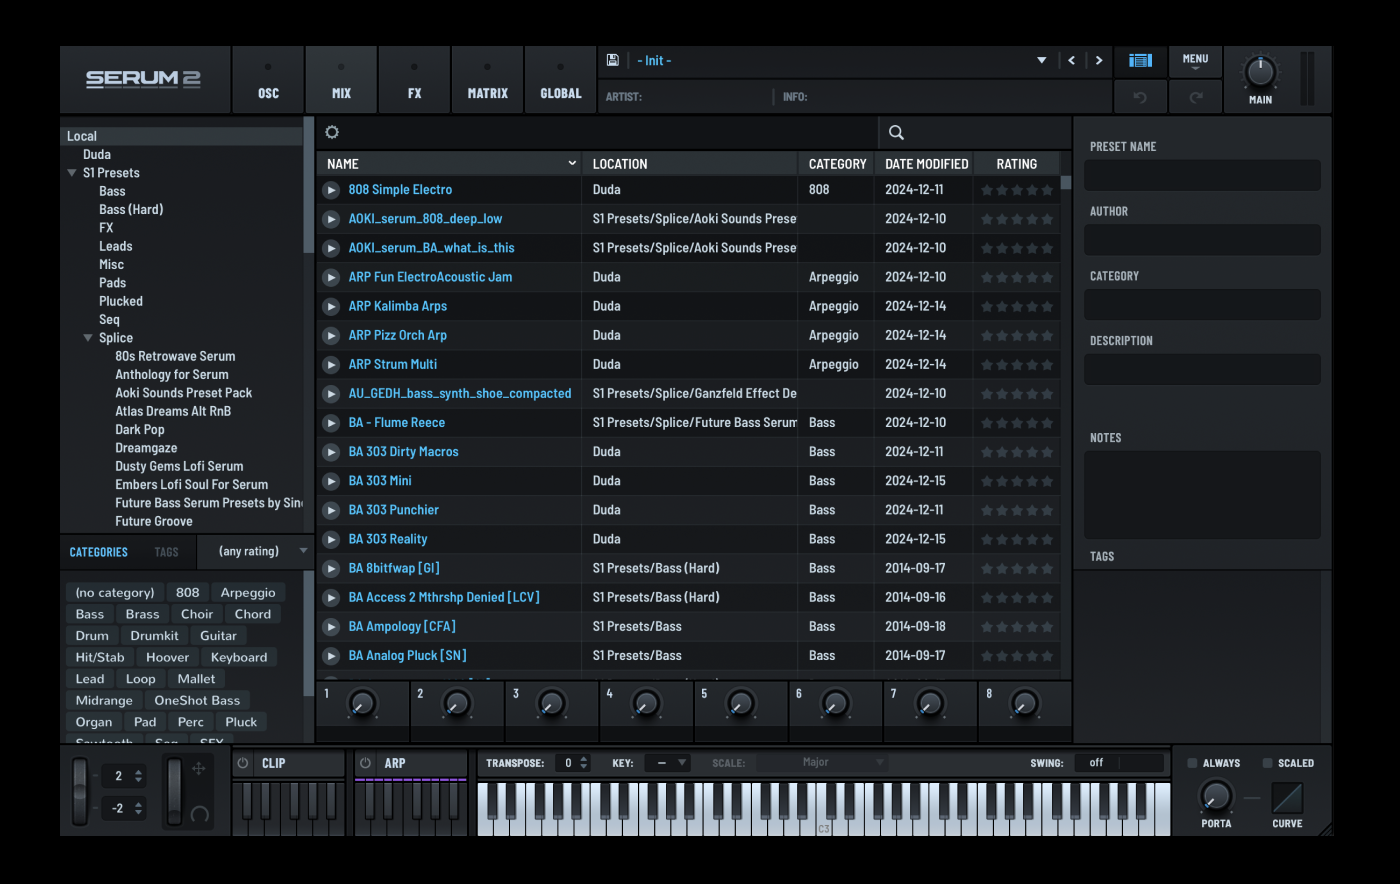Go to previous preset arrow
The width and height of the screenshot is (1400, 884).
[x=1072, y=60]
